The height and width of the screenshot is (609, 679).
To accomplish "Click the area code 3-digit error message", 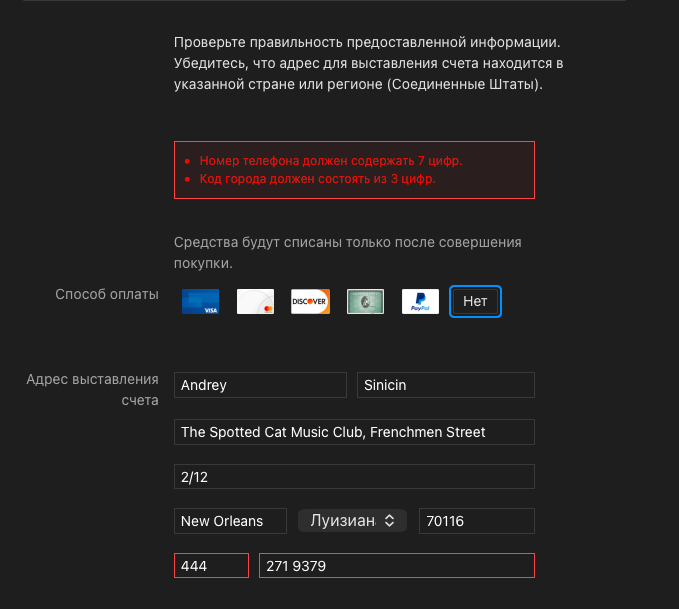I will tap(317, 180).
